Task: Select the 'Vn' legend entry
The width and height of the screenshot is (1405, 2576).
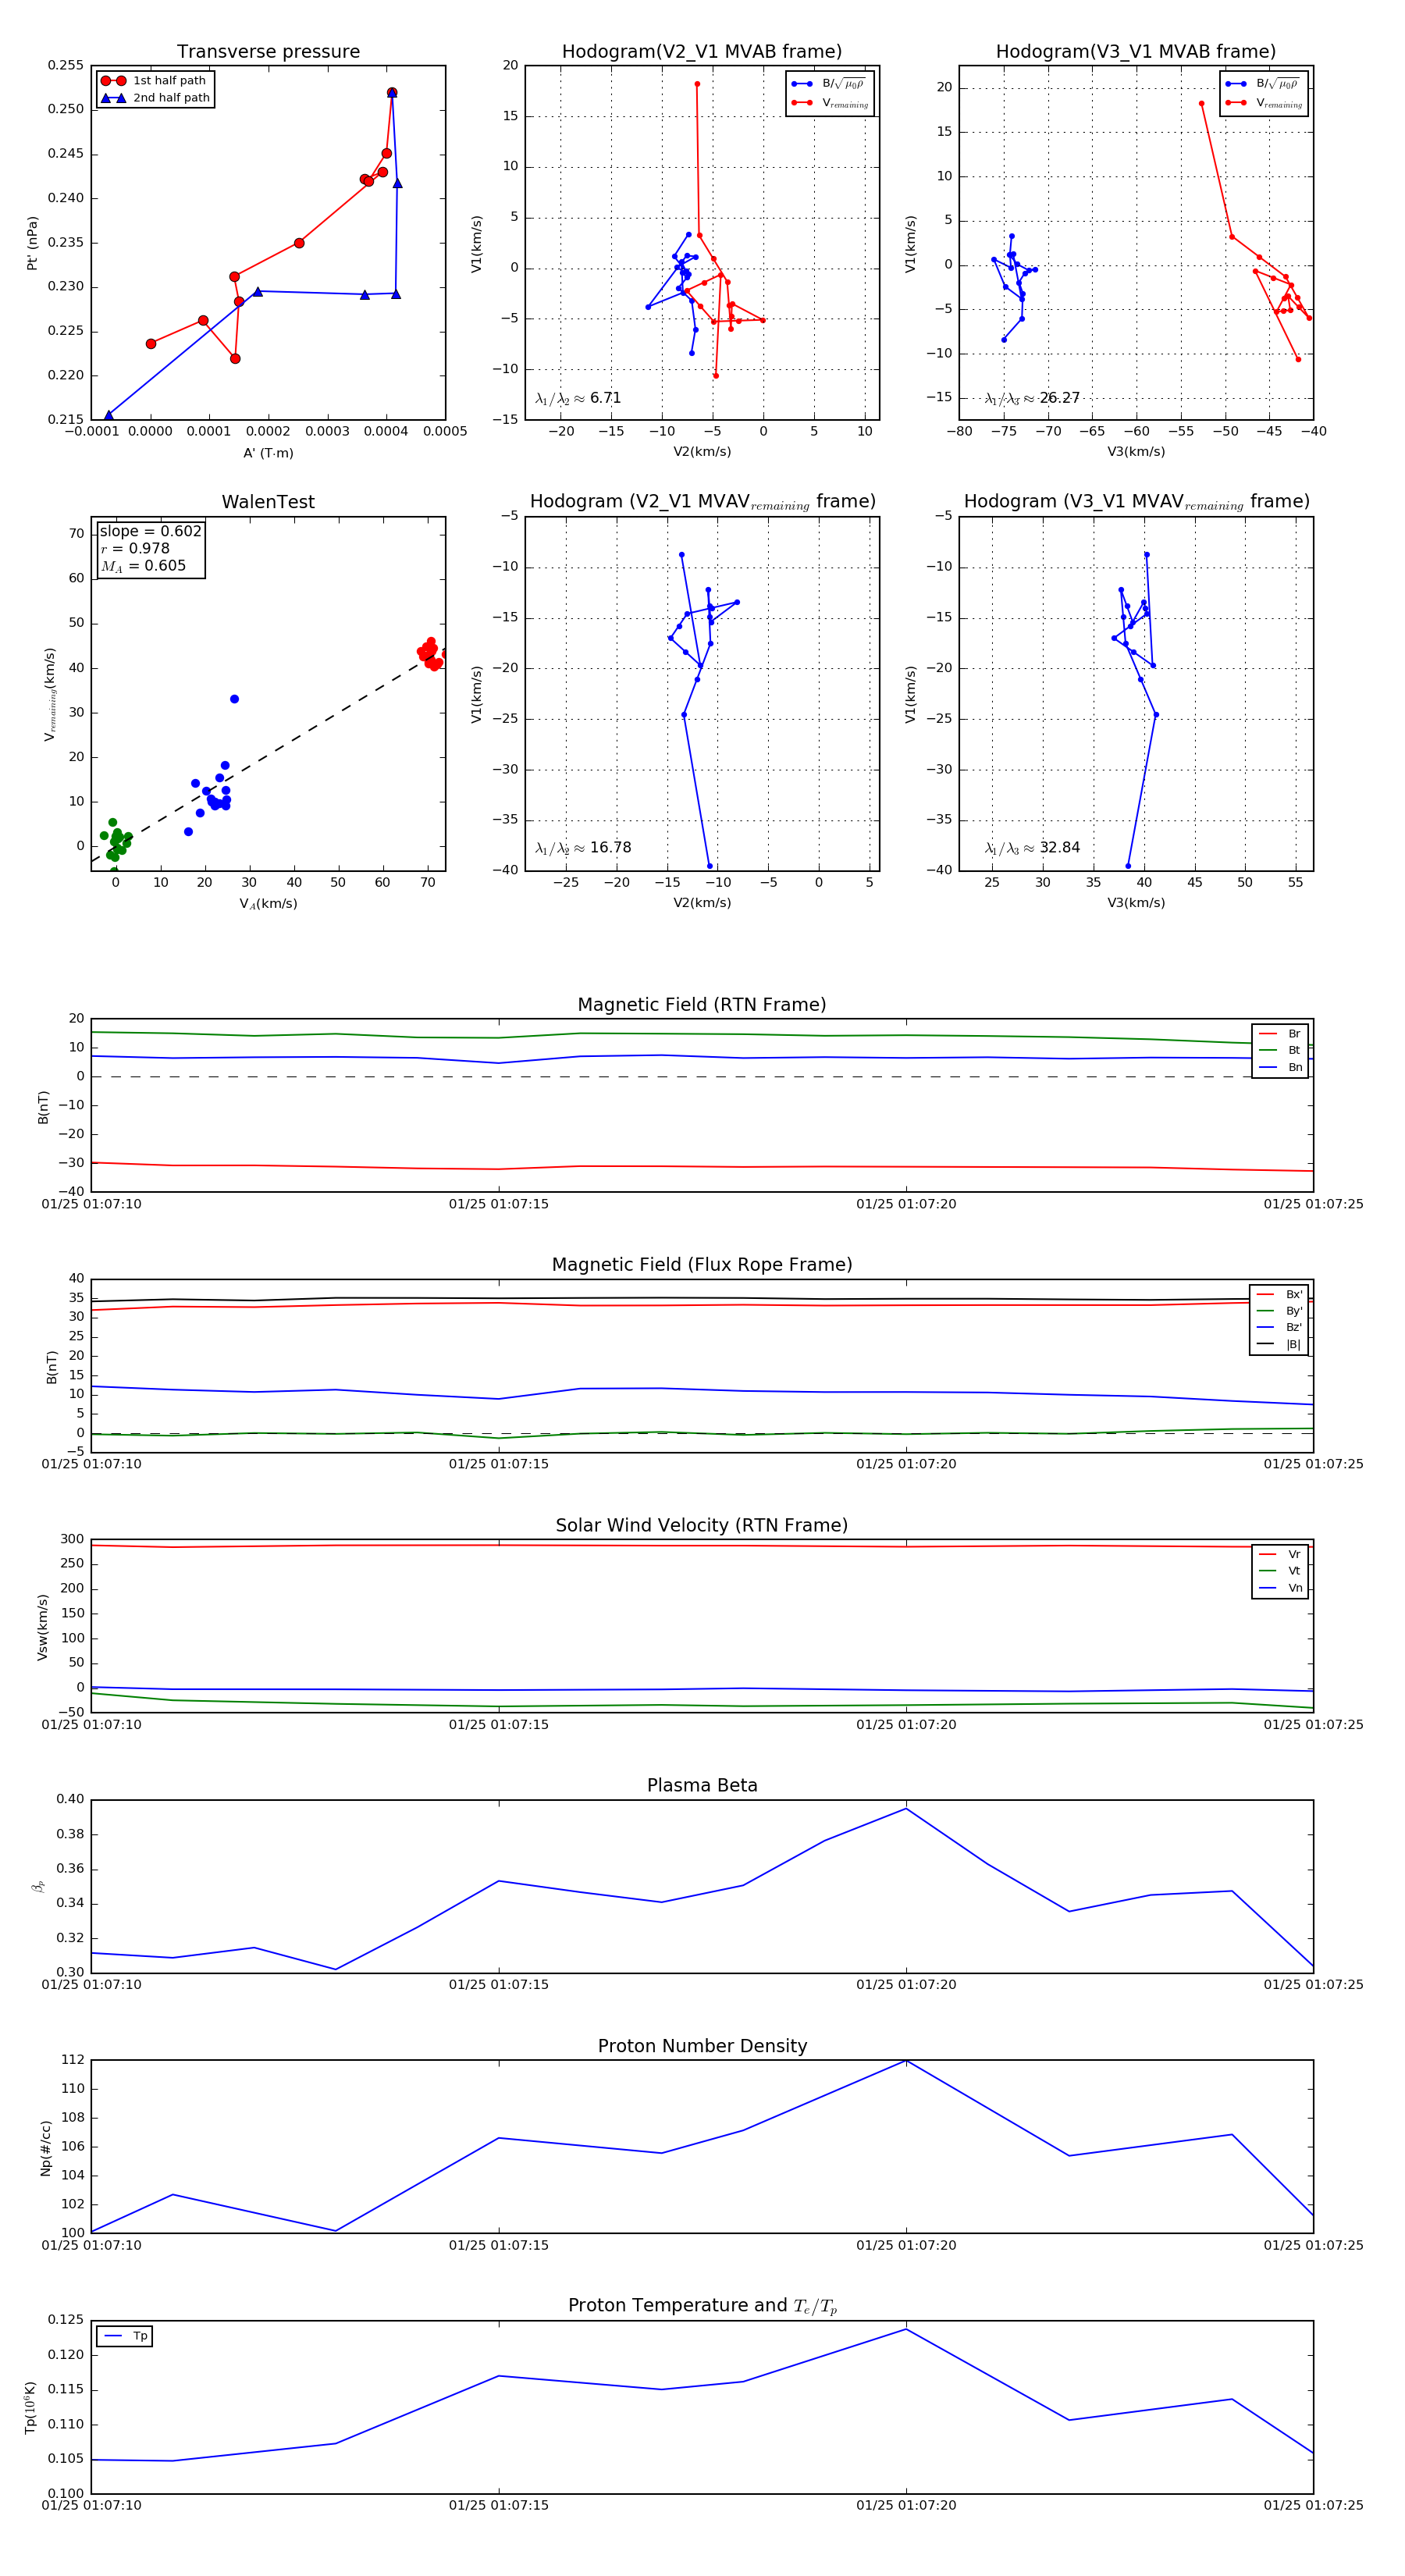Action: pyautogui.click(x=1280, y=1588)
